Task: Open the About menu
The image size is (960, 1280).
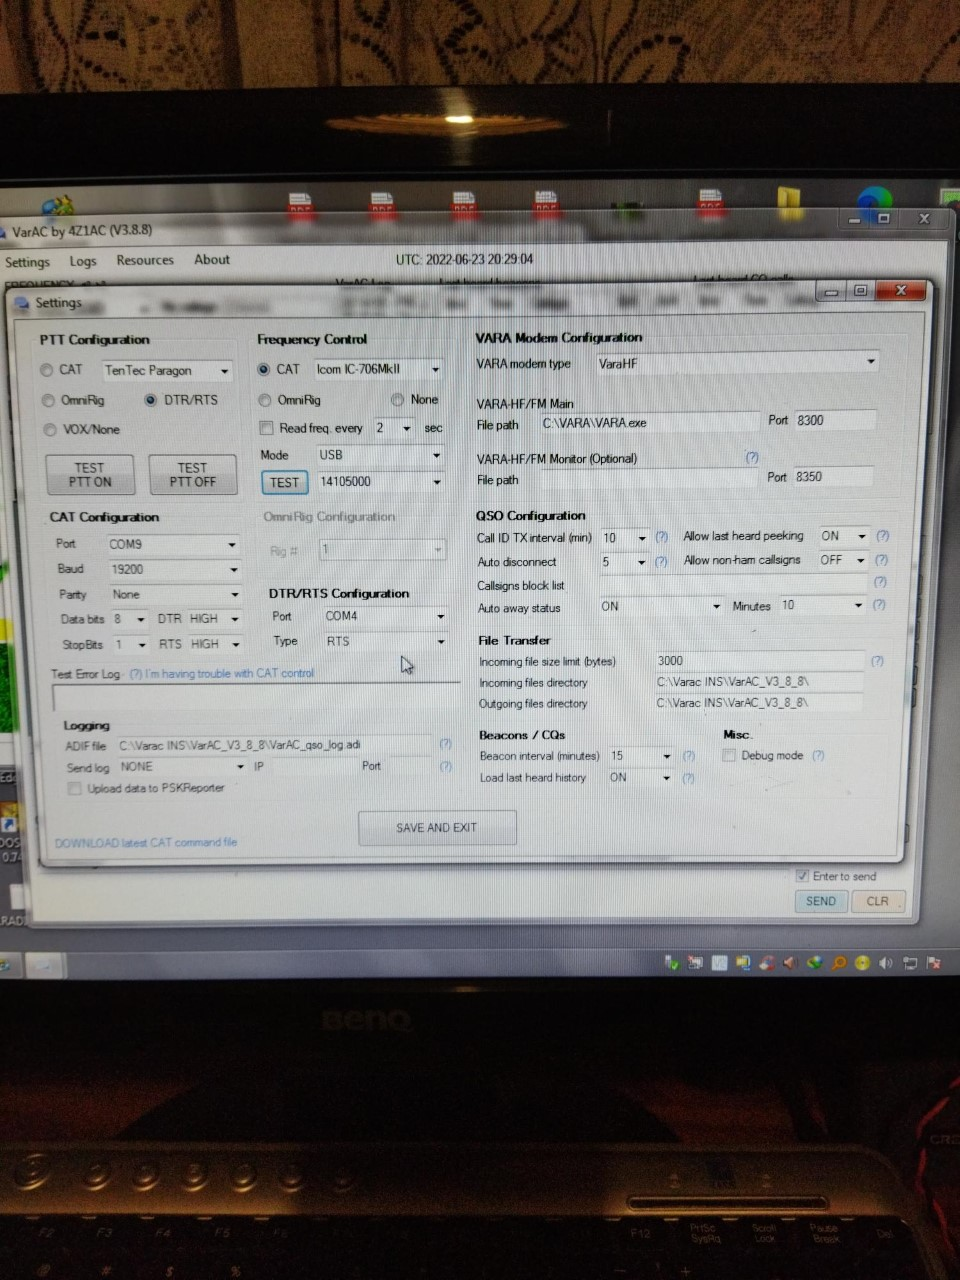Action: point(212,259)
